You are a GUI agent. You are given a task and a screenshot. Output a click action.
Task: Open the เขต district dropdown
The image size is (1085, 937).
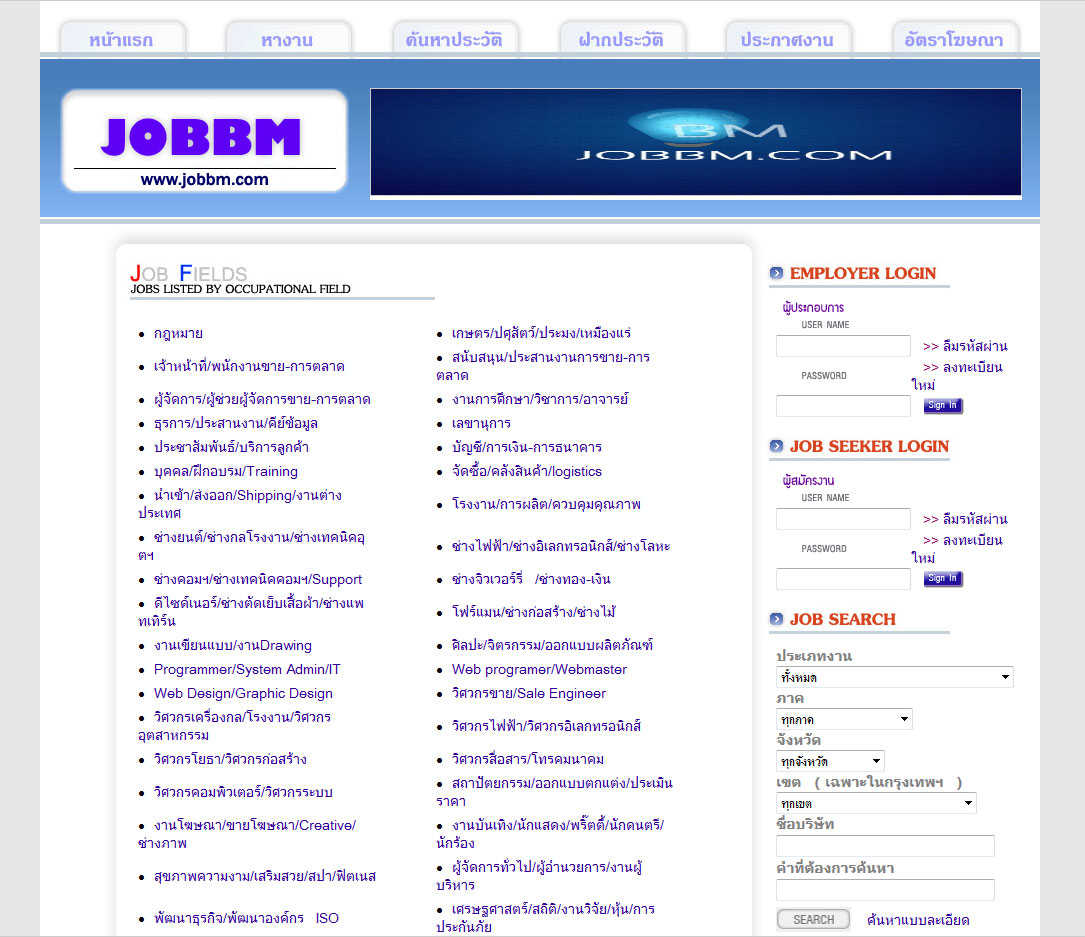click(876, 803)
